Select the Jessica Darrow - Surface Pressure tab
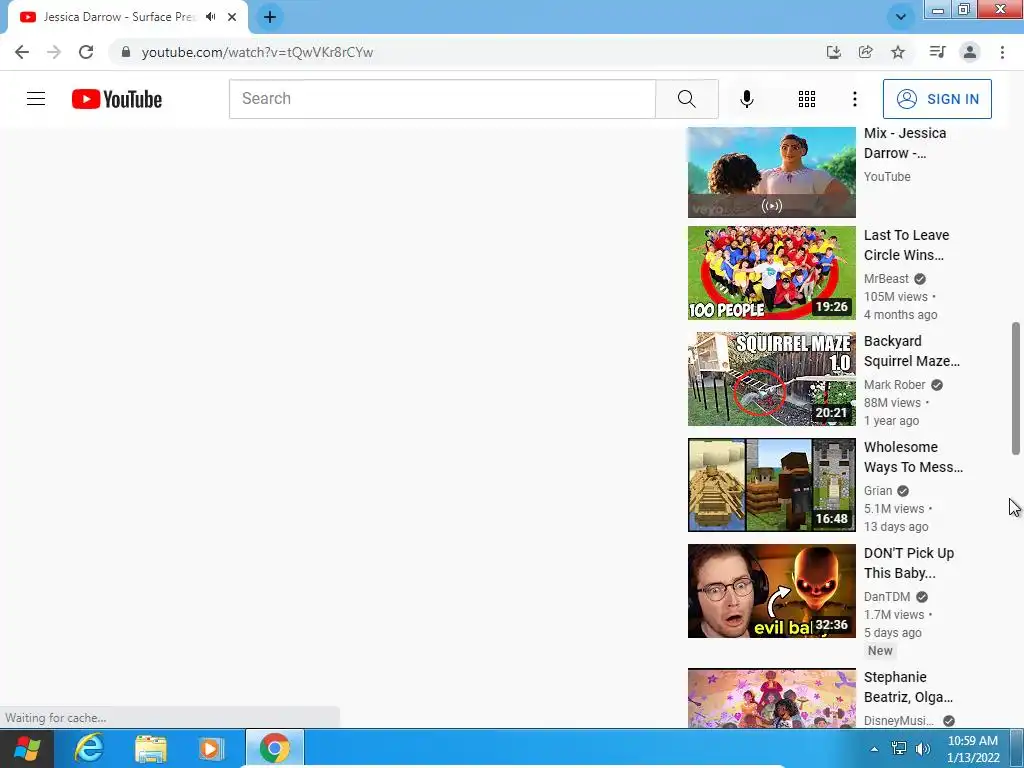The image size is (1024, 768). pos(118,17)
